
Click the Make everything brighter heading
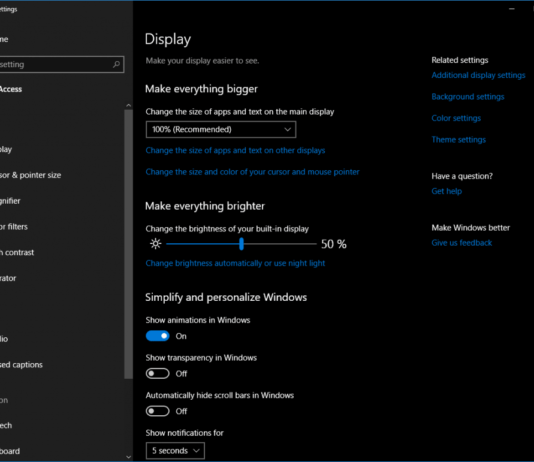[x=205, y=206]
